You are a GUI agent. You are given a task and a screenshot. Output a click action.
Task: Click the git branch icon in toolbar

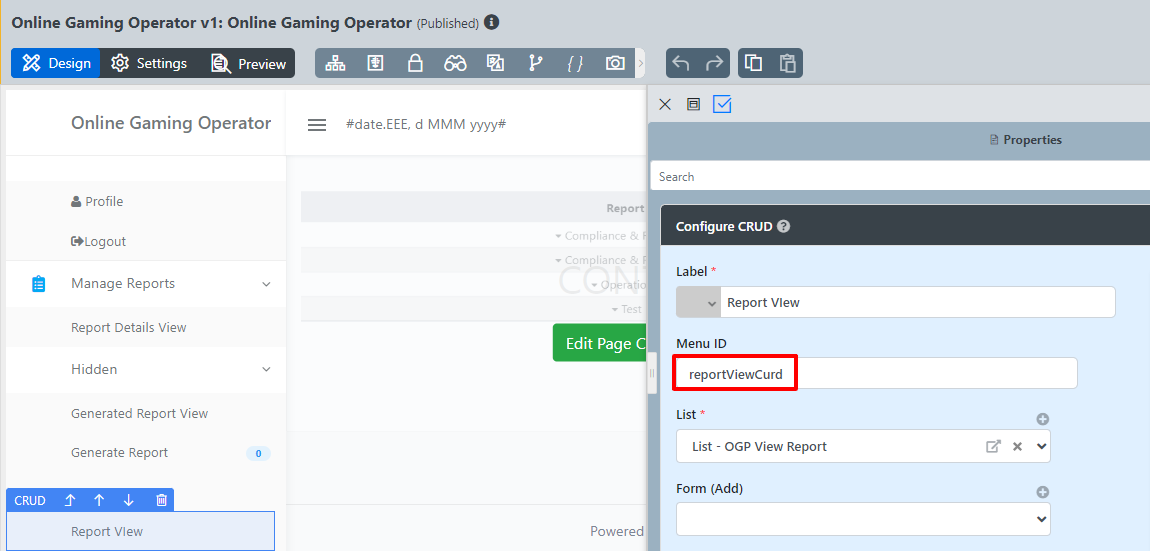pos(535,64)
